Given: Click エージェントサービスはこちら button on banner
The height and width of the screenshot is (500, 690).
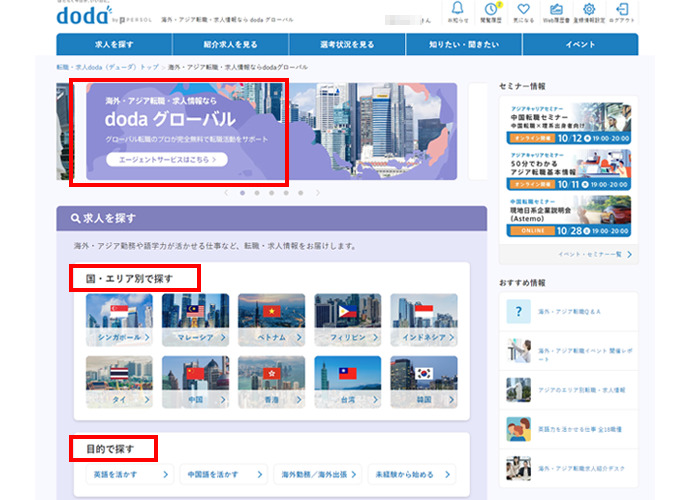Looking at the screenshot, I should coord(167,159).
